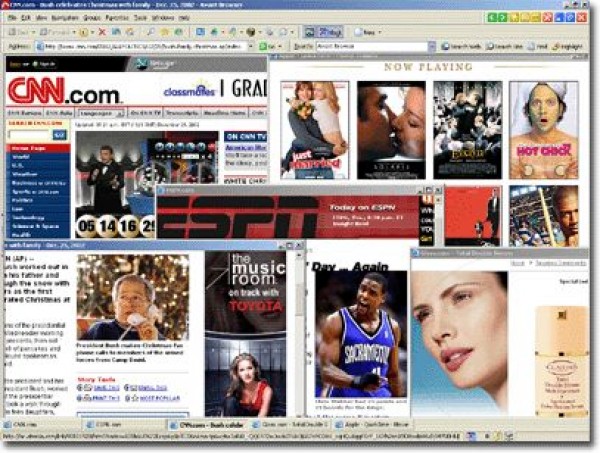Switch to the first CNN.com bottom tab
Image resolution: width=600 pixels, height=453 pixels.
click(42, 425)
